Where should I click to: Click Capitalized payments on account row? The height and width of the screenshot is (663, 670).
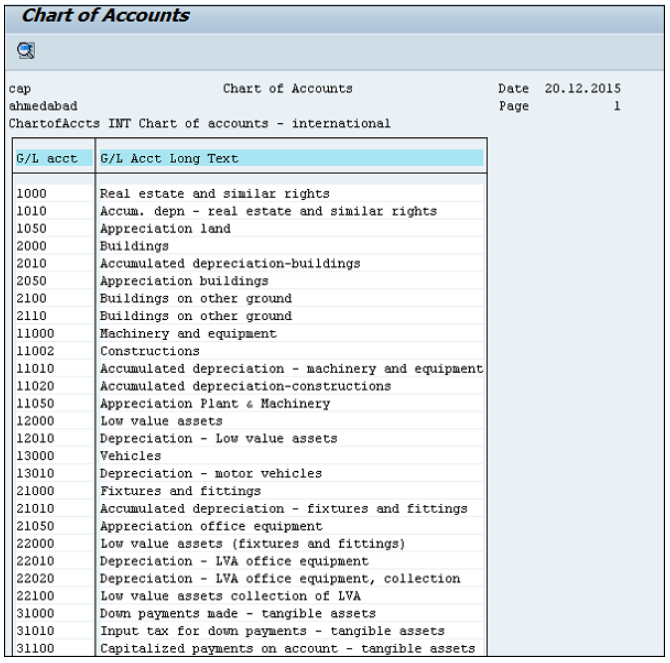(x=287, y=649)
